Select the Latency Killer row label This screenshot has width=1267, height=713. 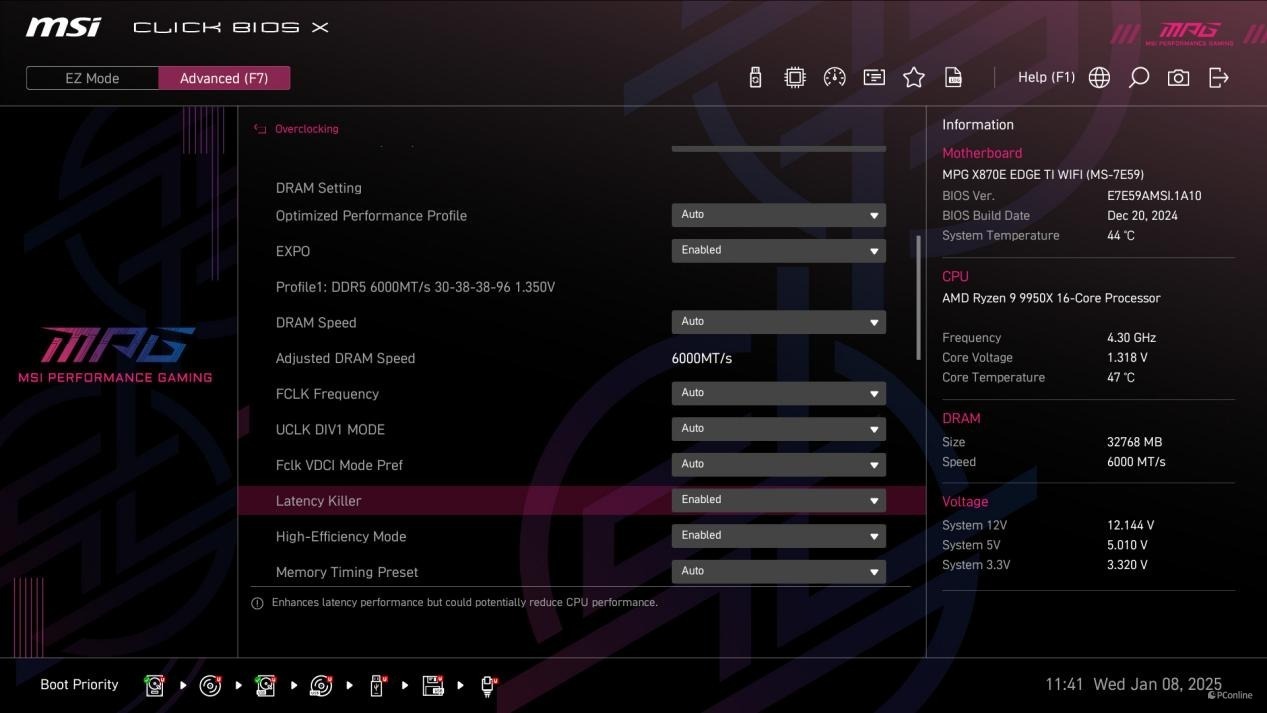[x=318, y=501]
